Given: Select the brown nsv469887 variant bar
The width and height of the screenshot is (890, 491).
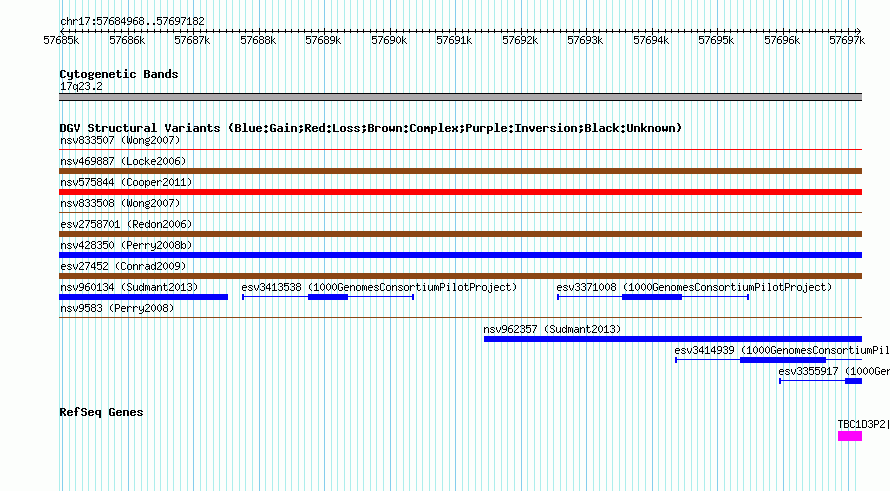Looking at the screenshot, I should [460, 171].
